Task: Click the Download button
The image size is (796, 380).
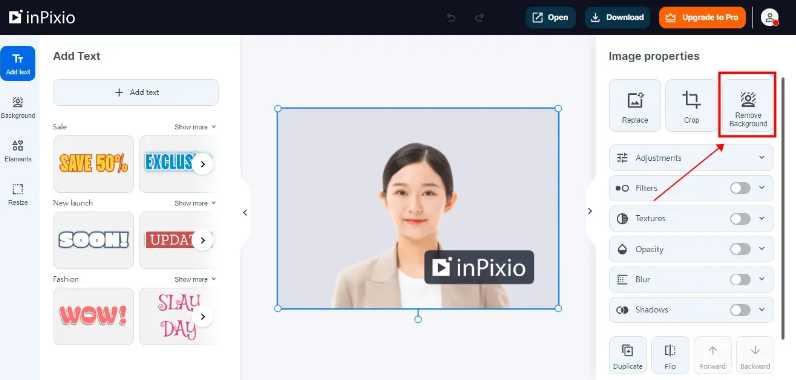Action: 617,17
